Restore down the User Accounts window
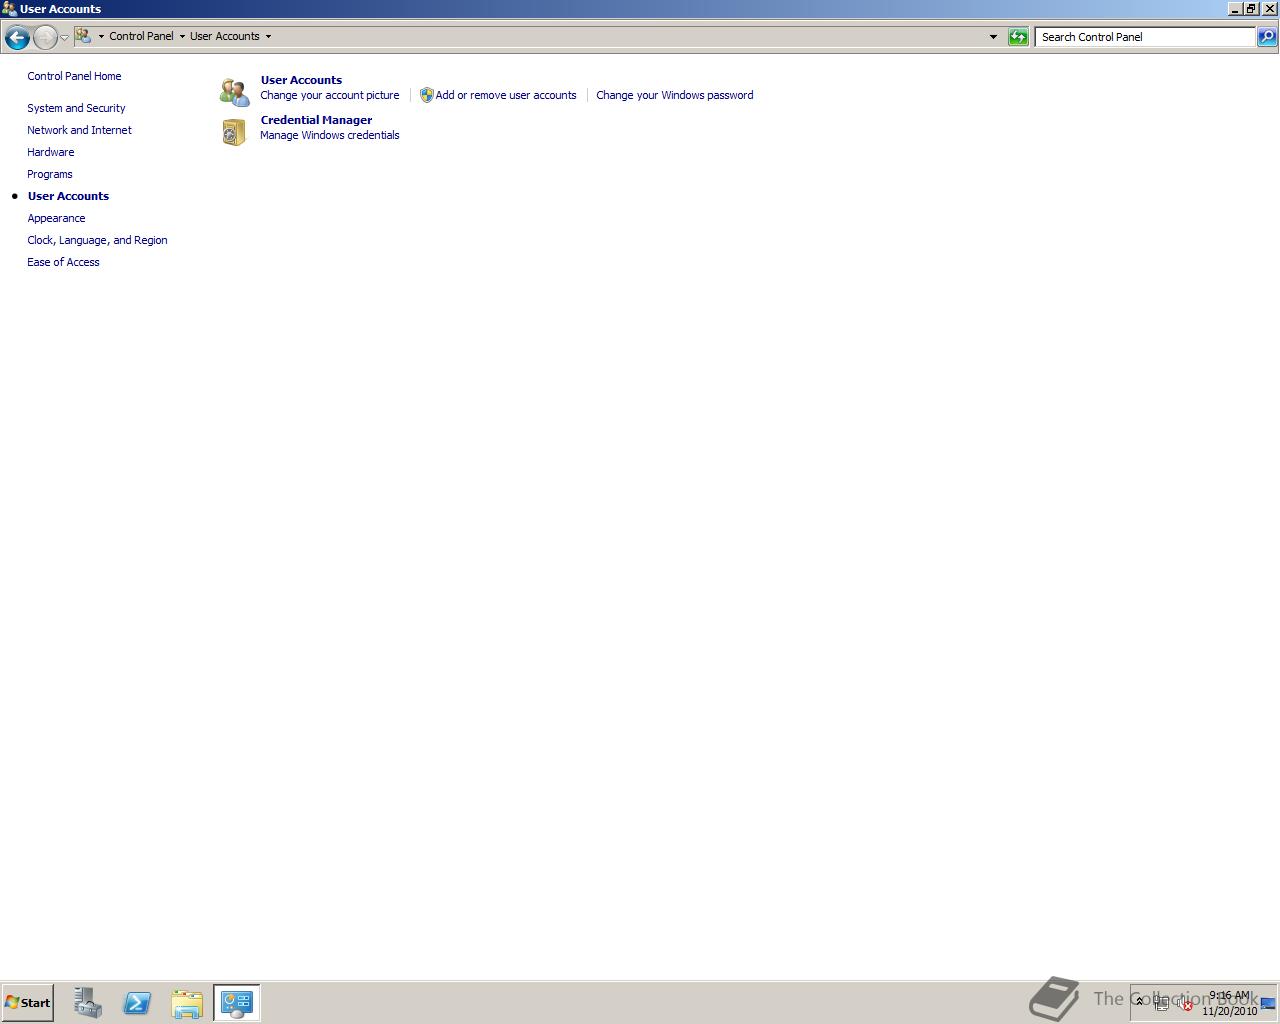 coord(1251,9)
